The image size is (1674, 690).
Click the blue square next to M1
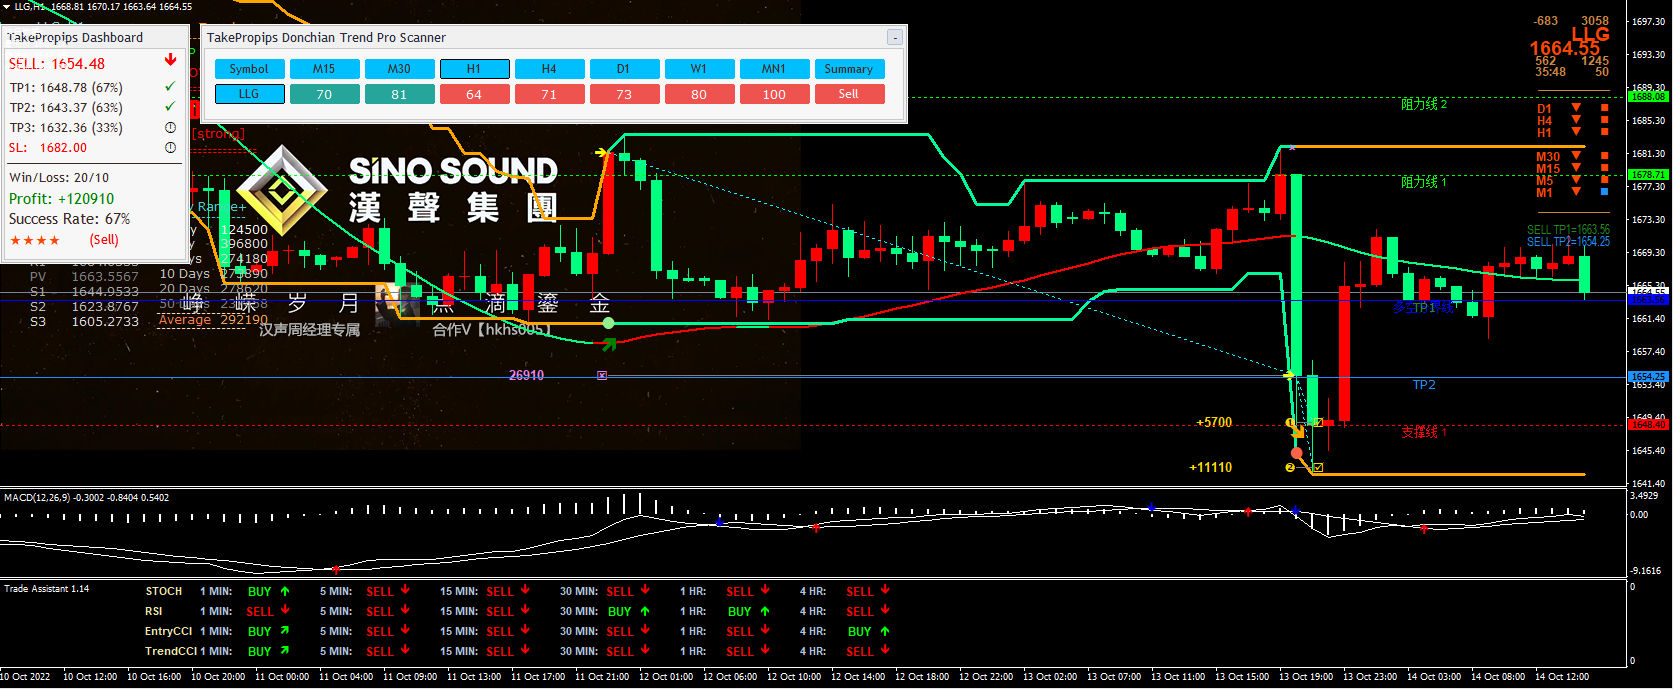(1604, 192)
